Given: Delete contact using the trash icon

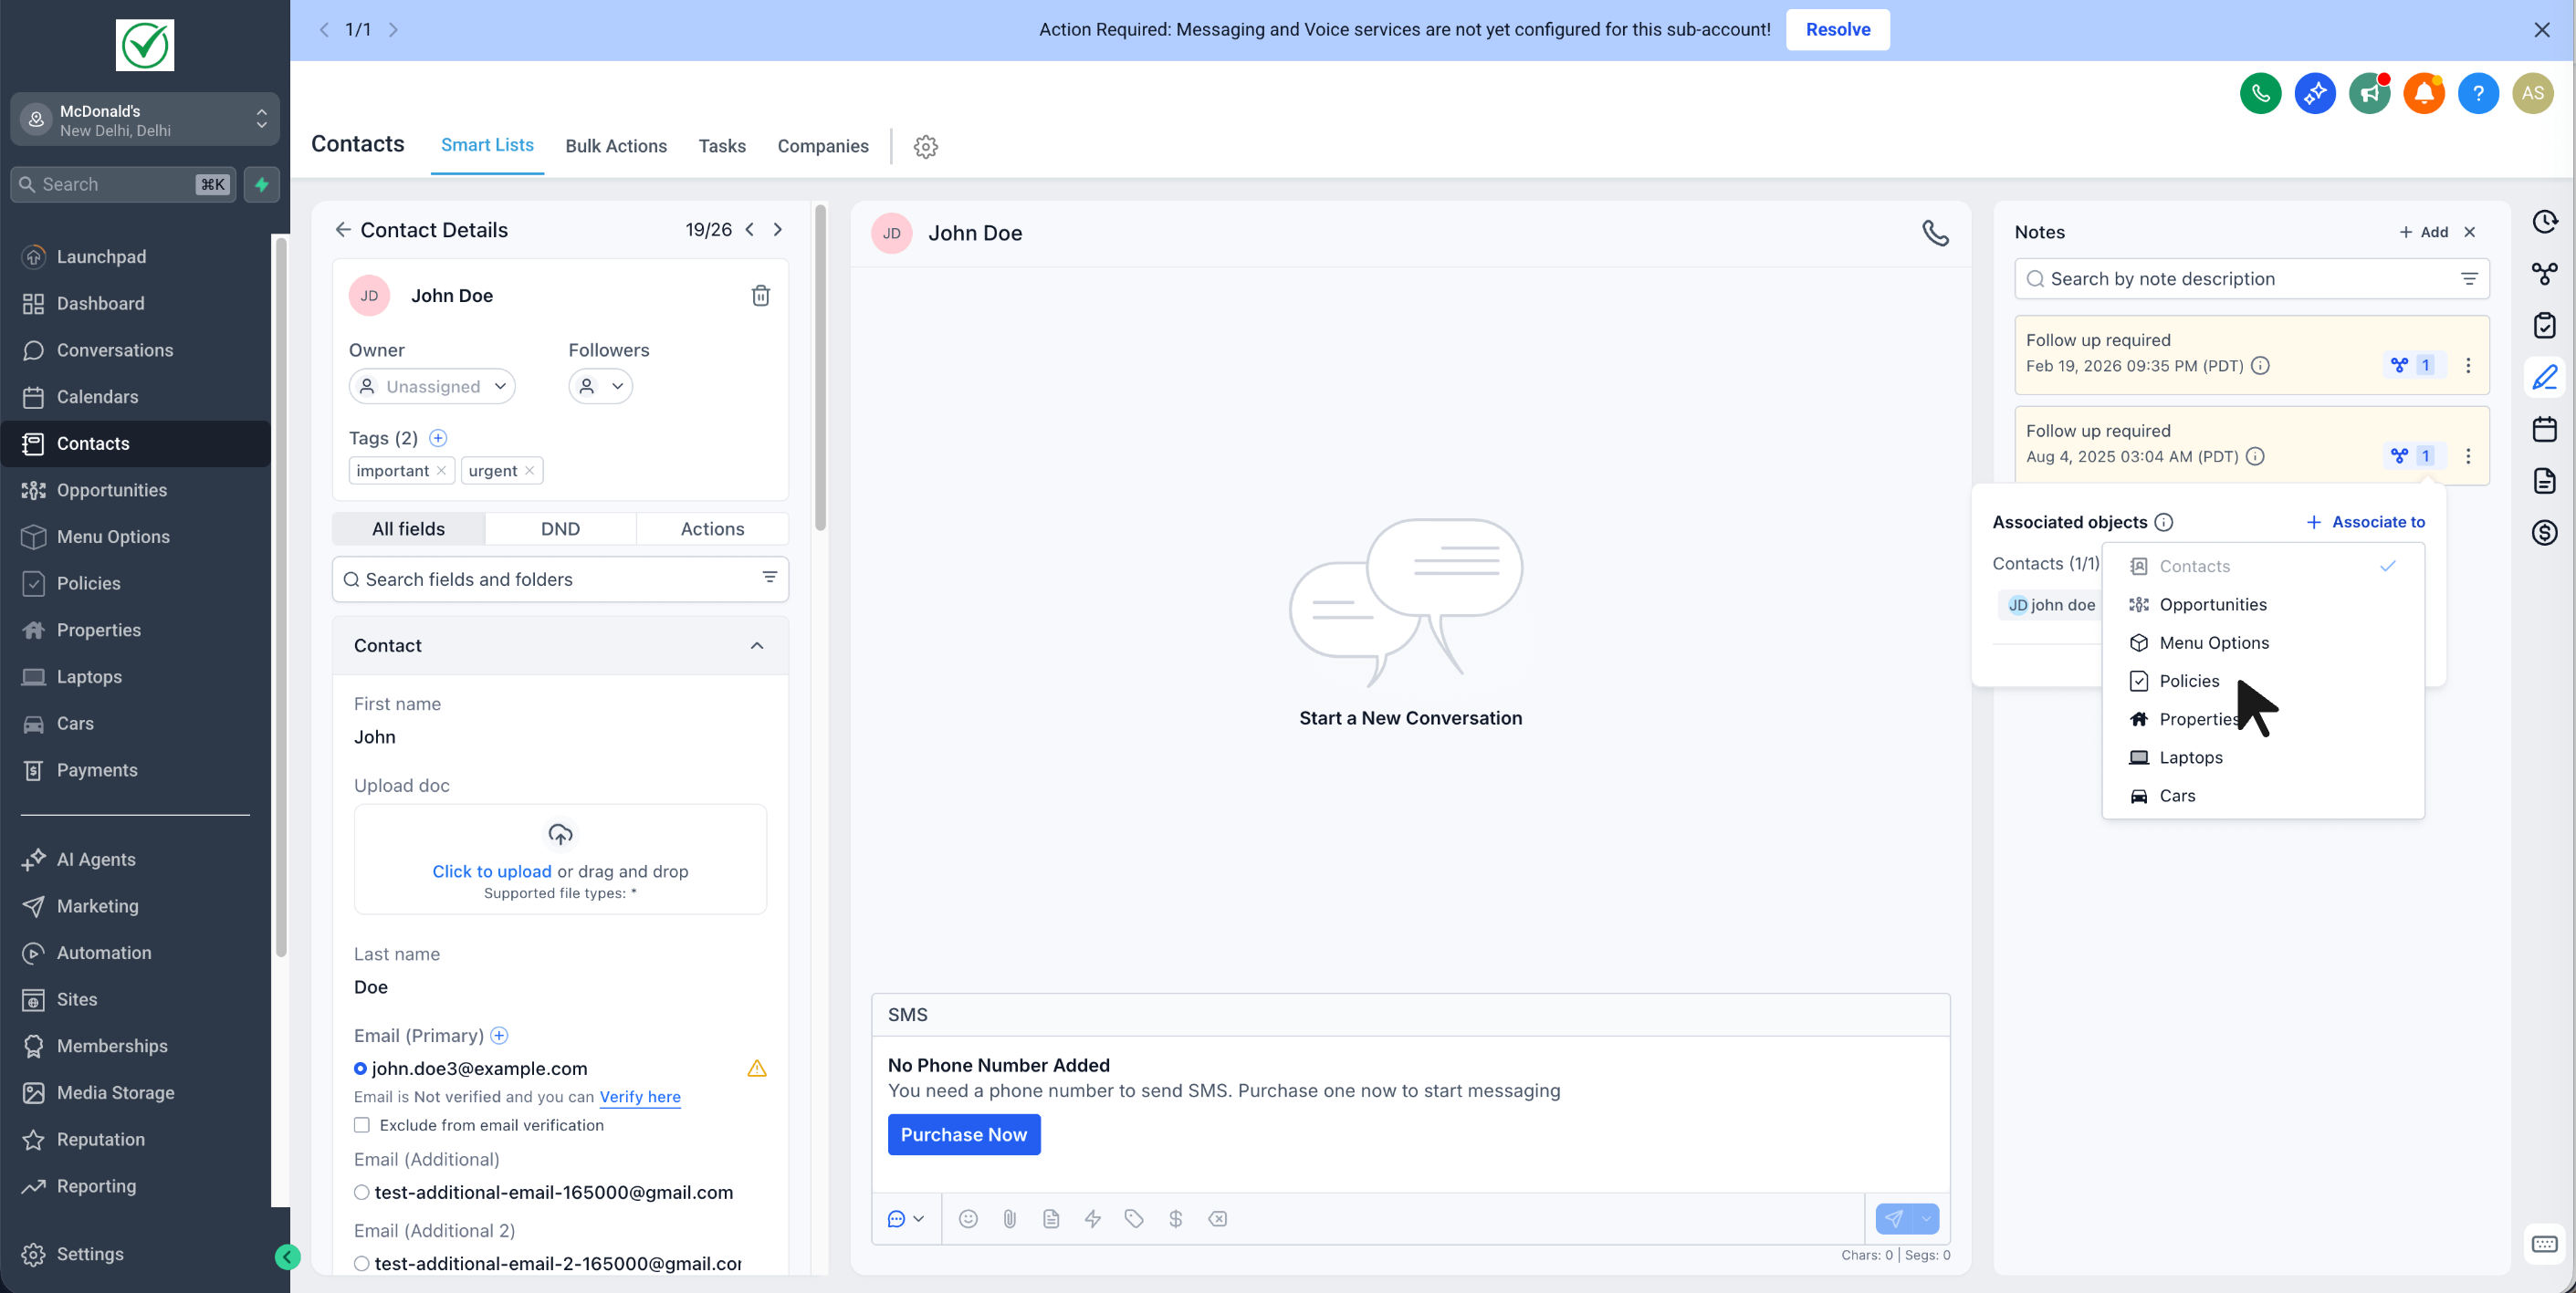Looking at the screenshot, I should [760, 295].
